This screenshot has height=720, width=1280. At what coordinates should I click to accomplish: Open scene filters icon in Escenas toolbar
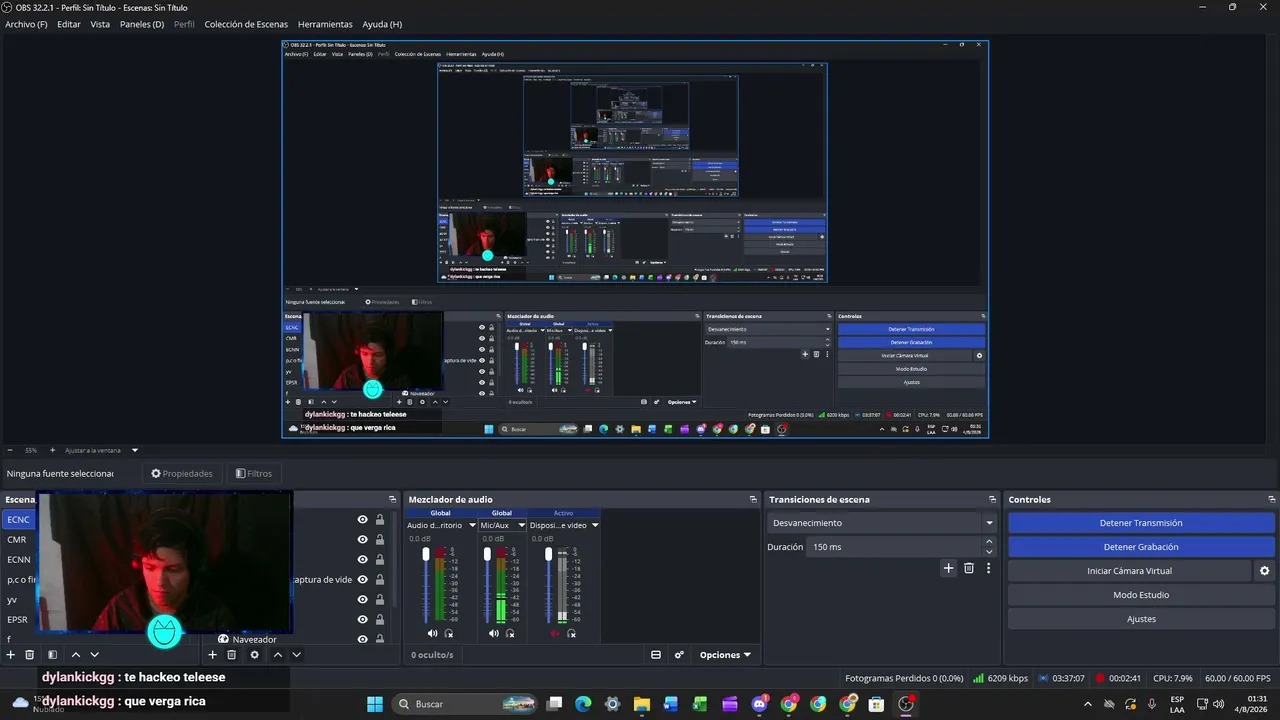click(53, 655)
